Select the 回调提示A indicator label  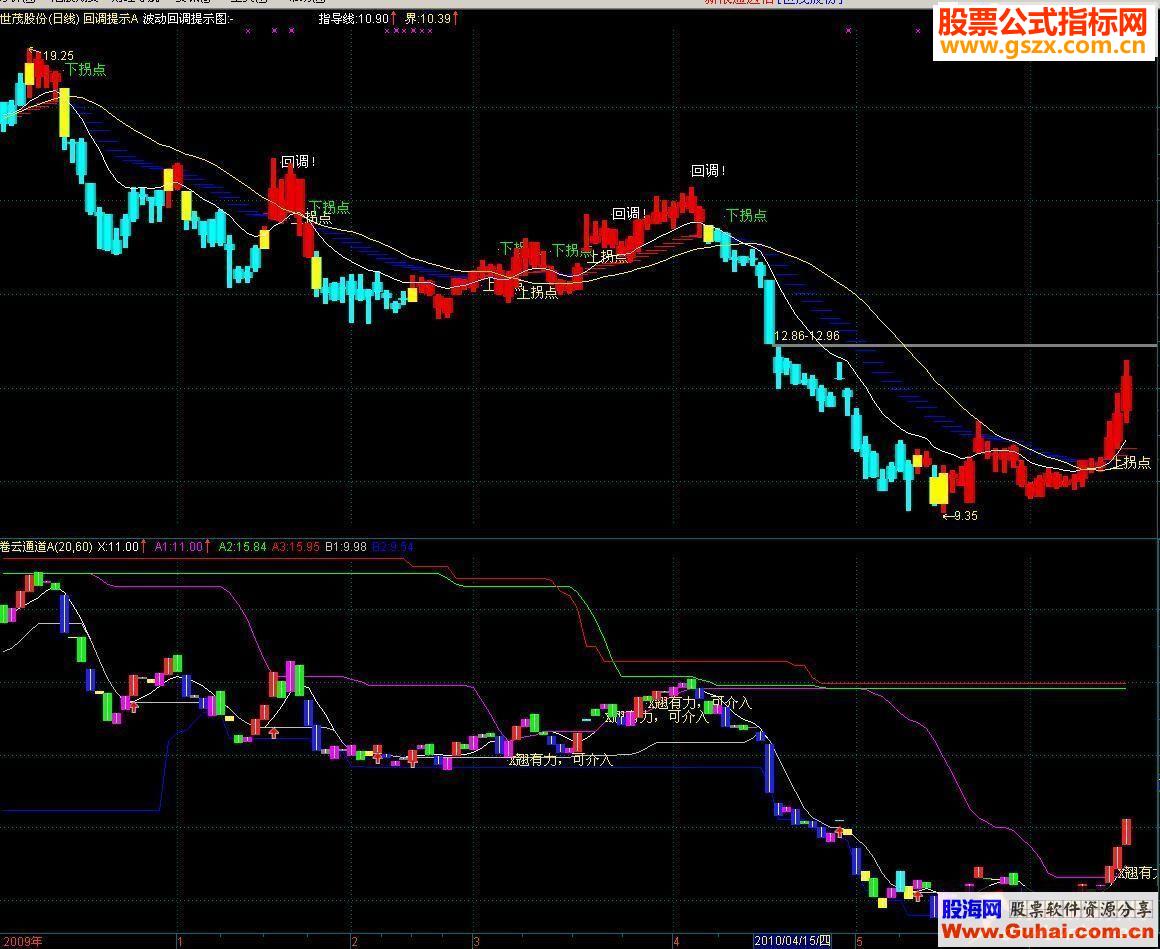point(110,19)
